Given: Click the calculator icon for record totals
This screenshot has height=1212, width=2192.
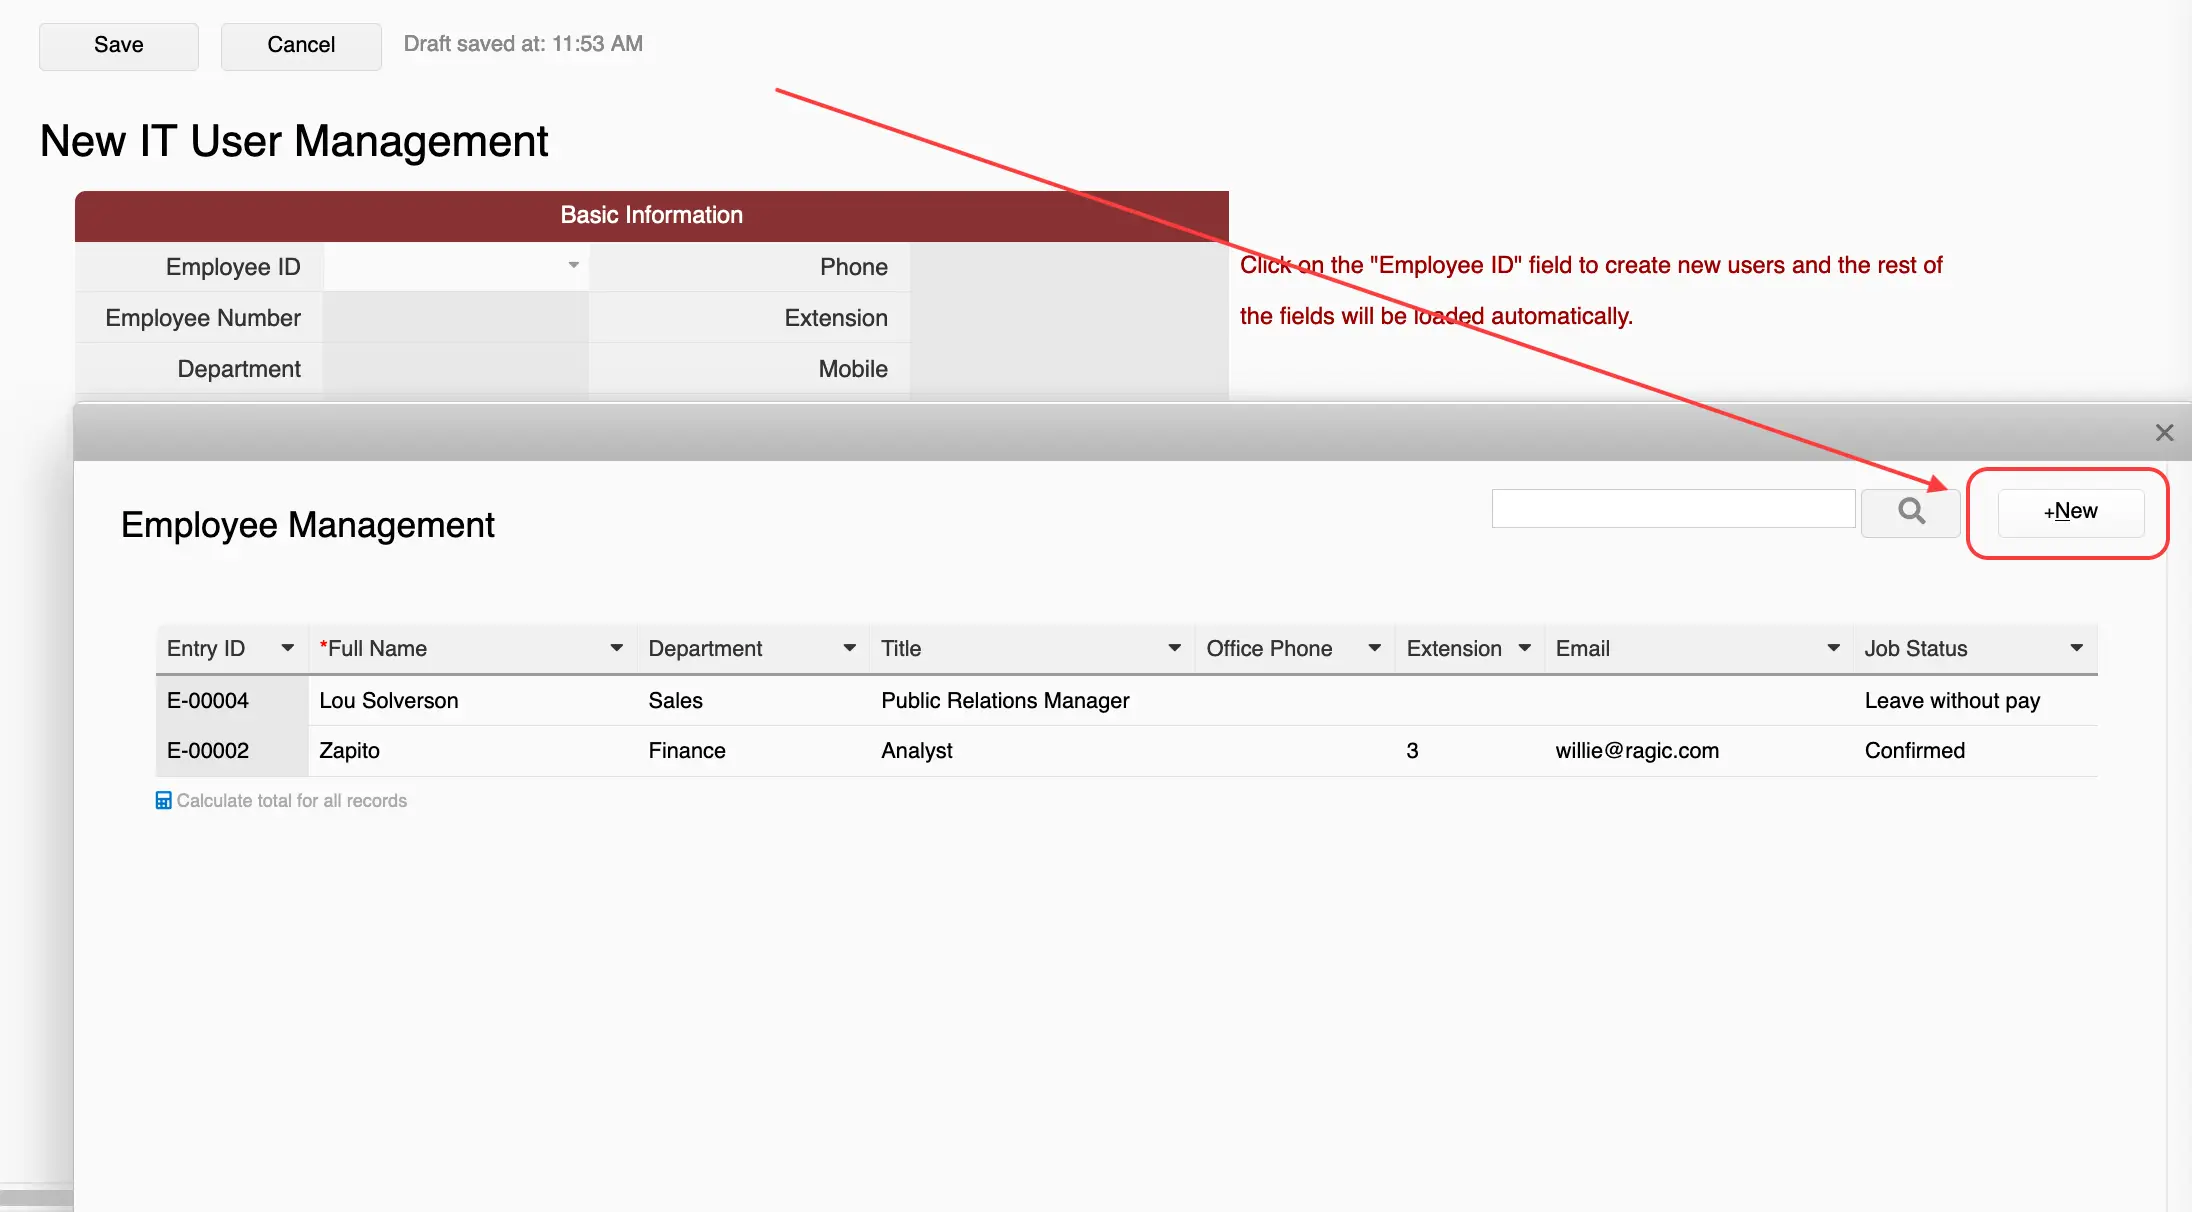Looking at the screenshot, I should [163, 801].
